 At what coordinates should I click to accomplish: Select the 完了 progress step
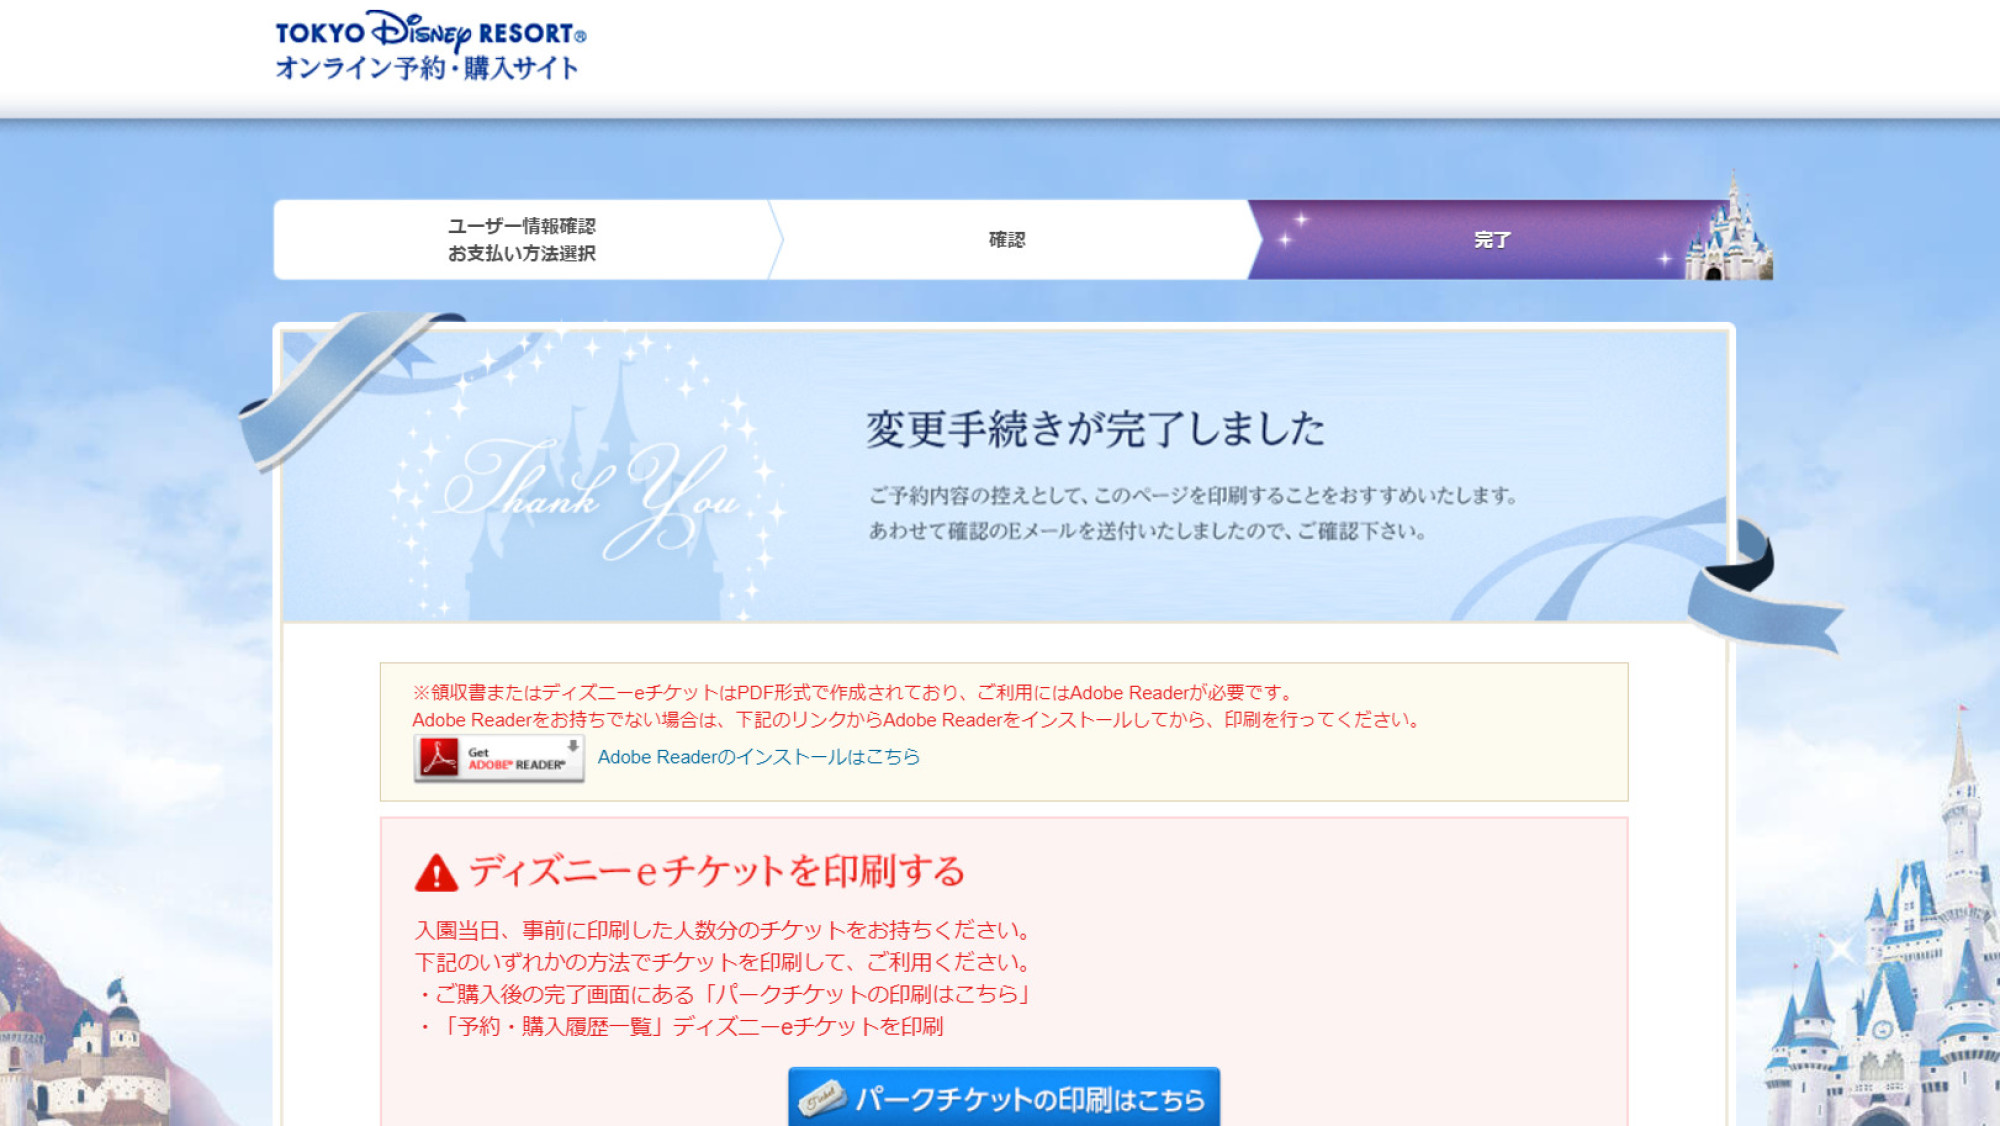[1491, 240]
